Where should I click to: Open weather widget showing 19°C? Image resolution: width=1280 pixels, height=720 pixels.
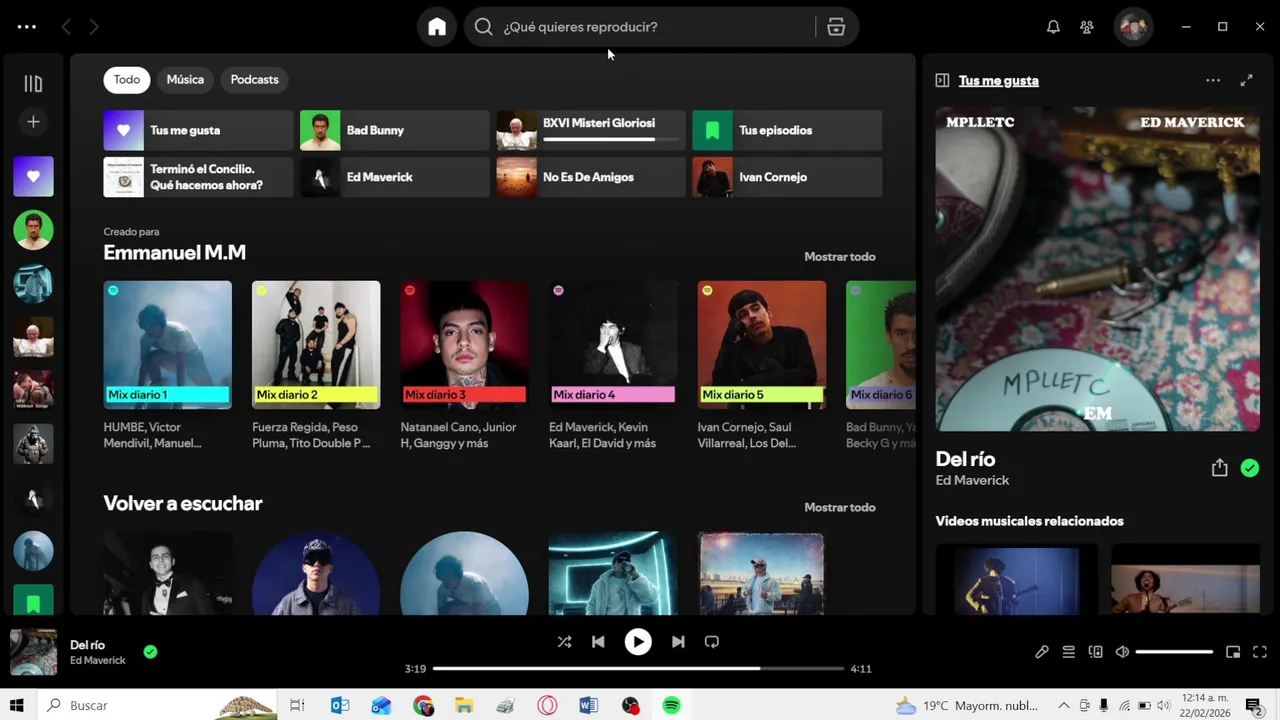(x=967, y=706)
